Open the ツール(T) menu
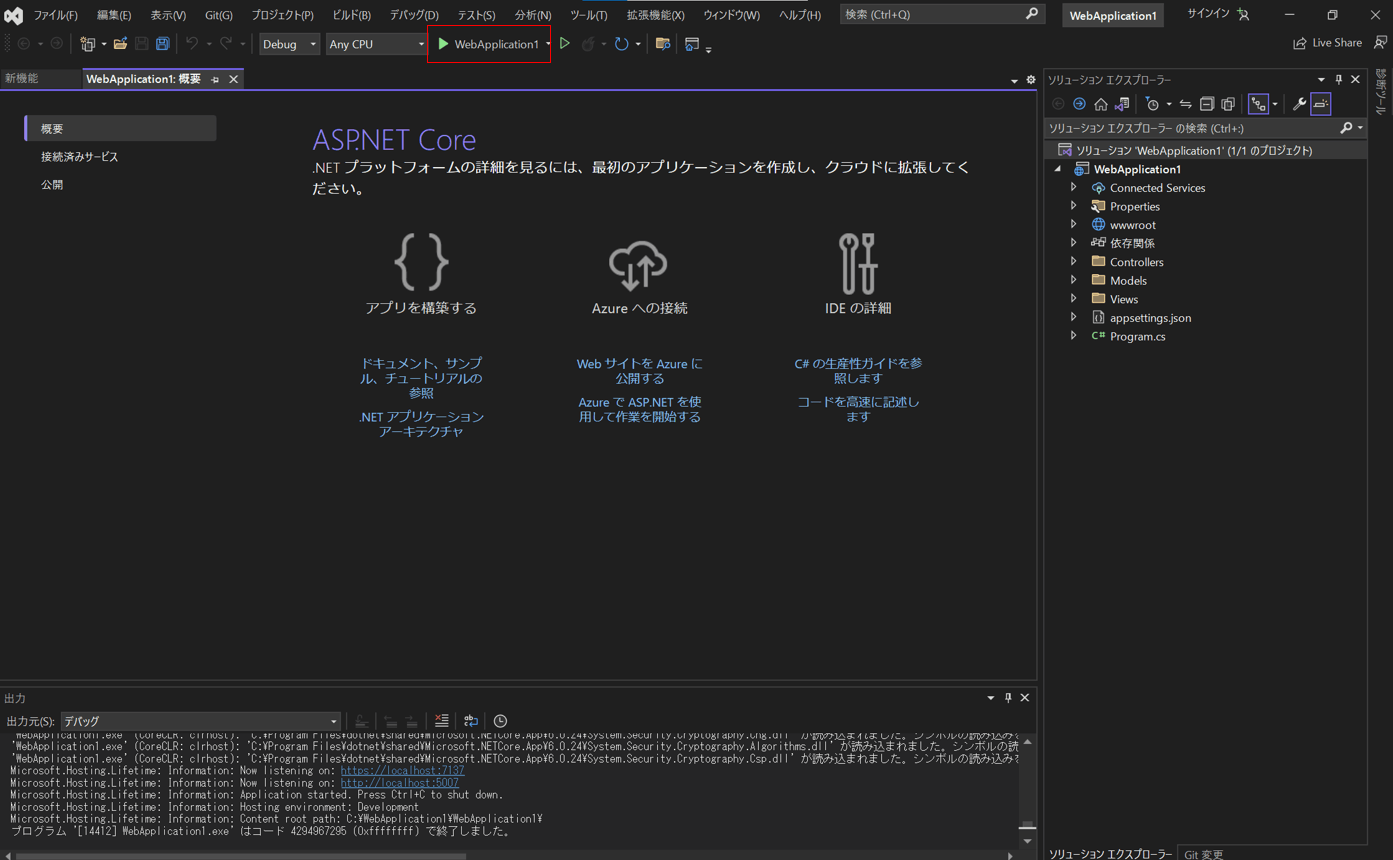Screen dimensions: 1393x860 [x=589, y=15]
